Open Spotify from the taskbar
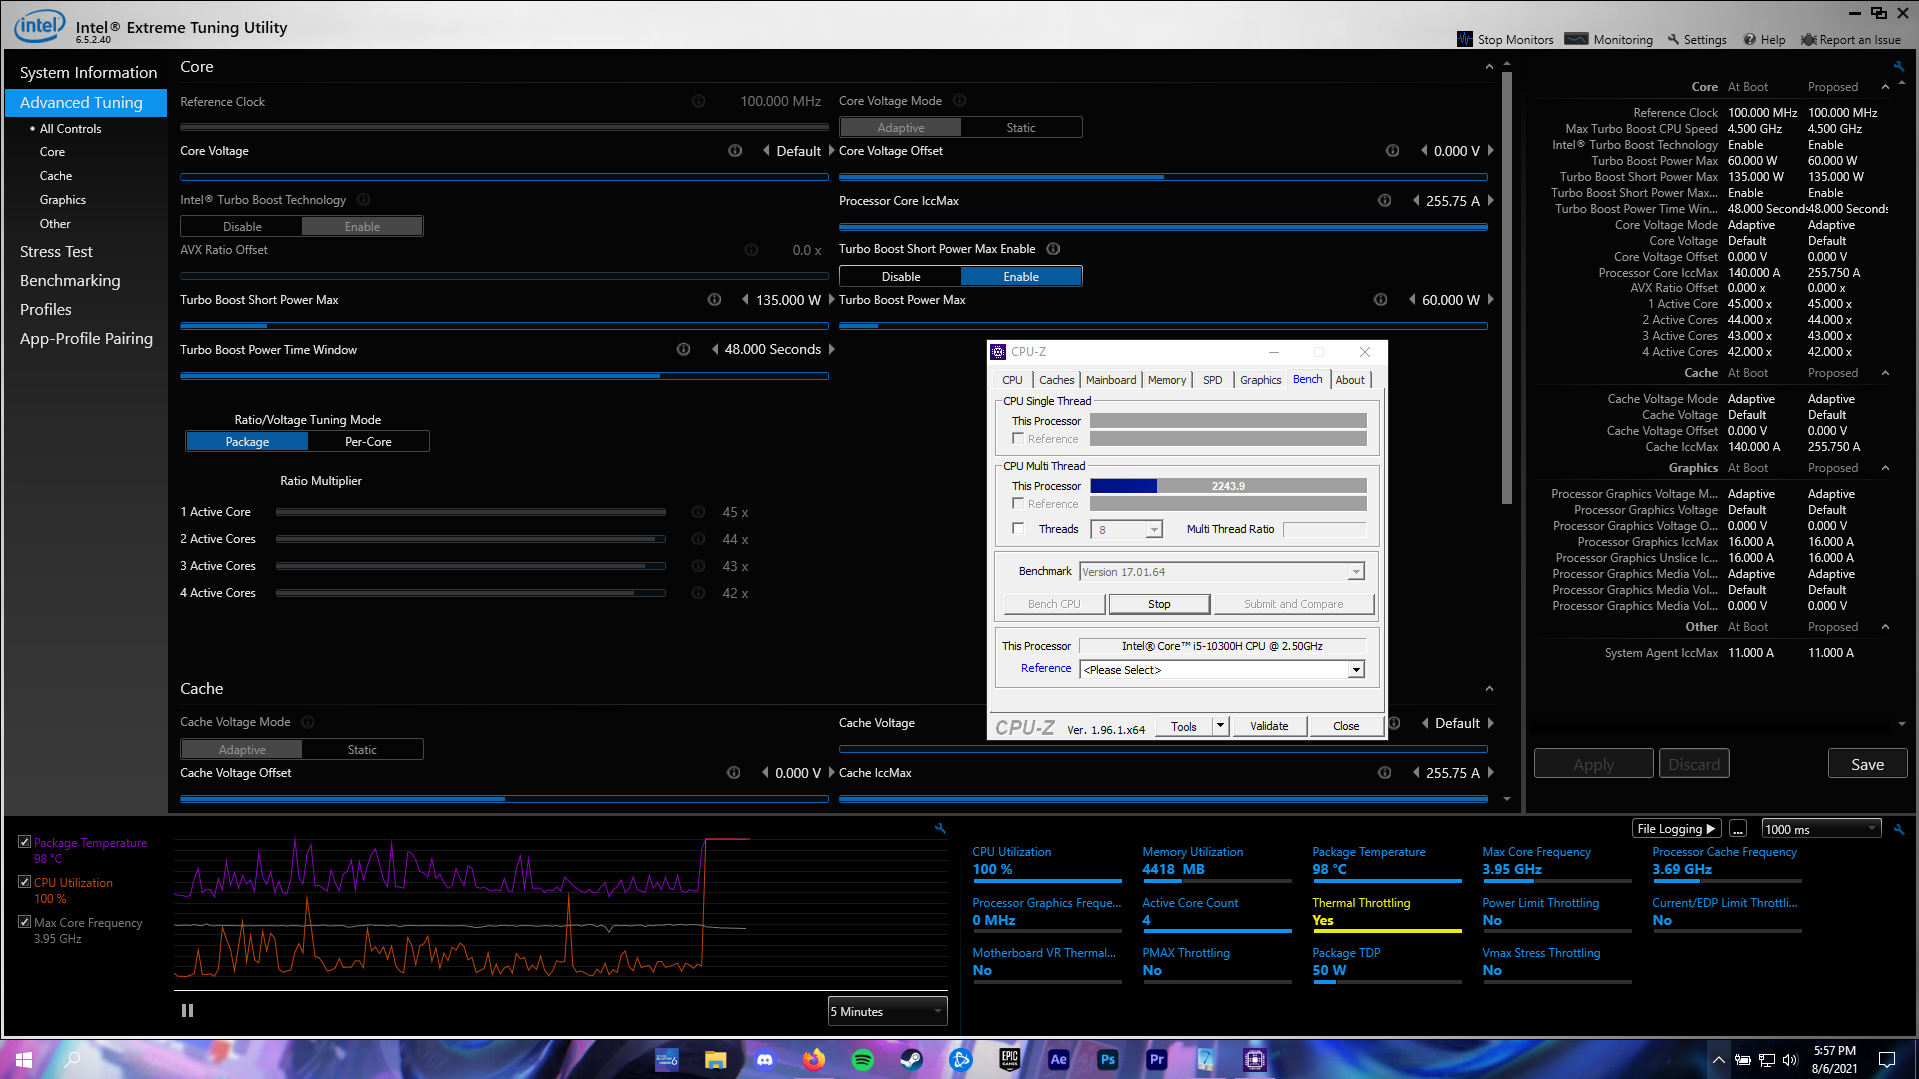This screenshot has height=1079, width=1919. 862,1060
